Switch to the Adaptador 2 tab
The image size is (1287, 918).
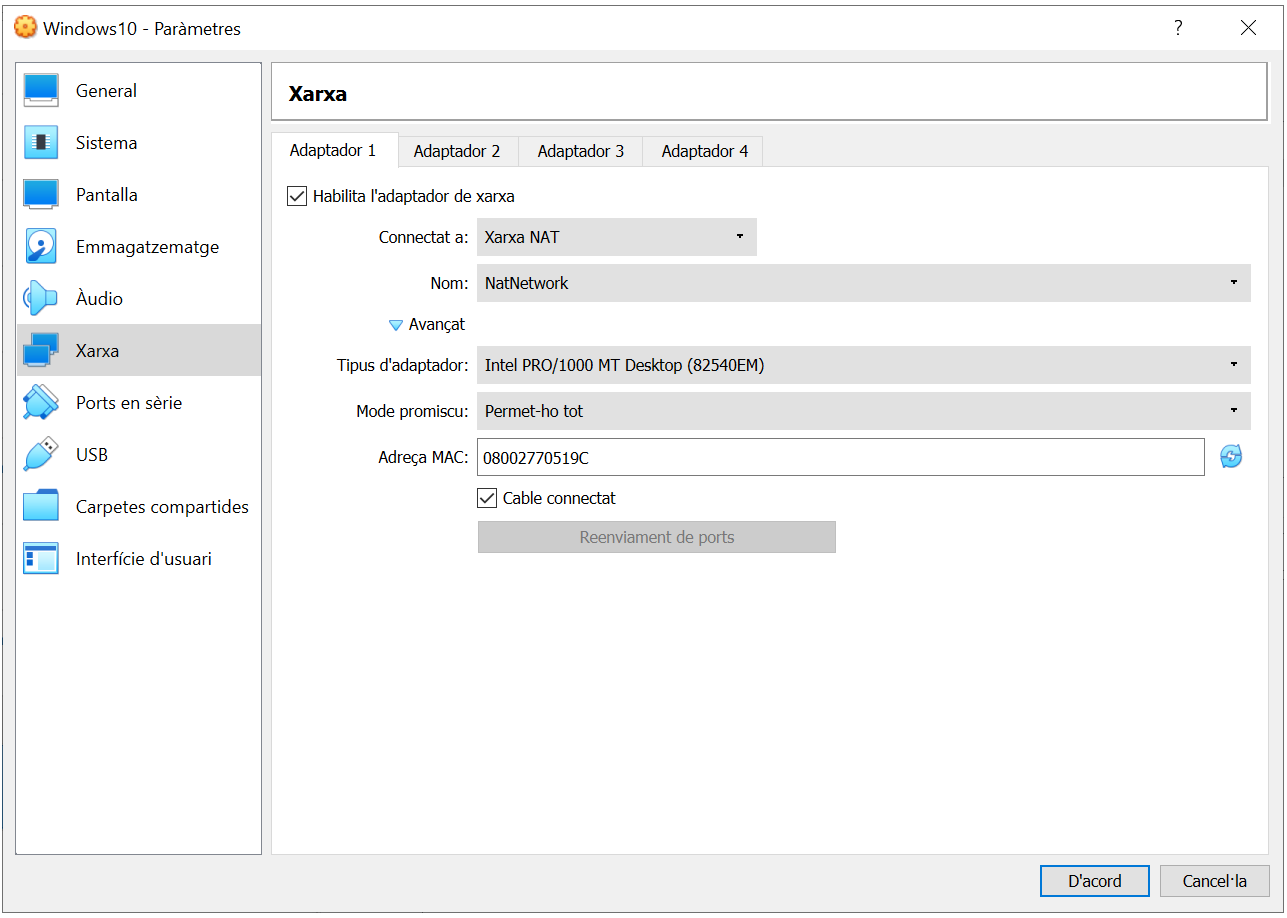[457, 151]
